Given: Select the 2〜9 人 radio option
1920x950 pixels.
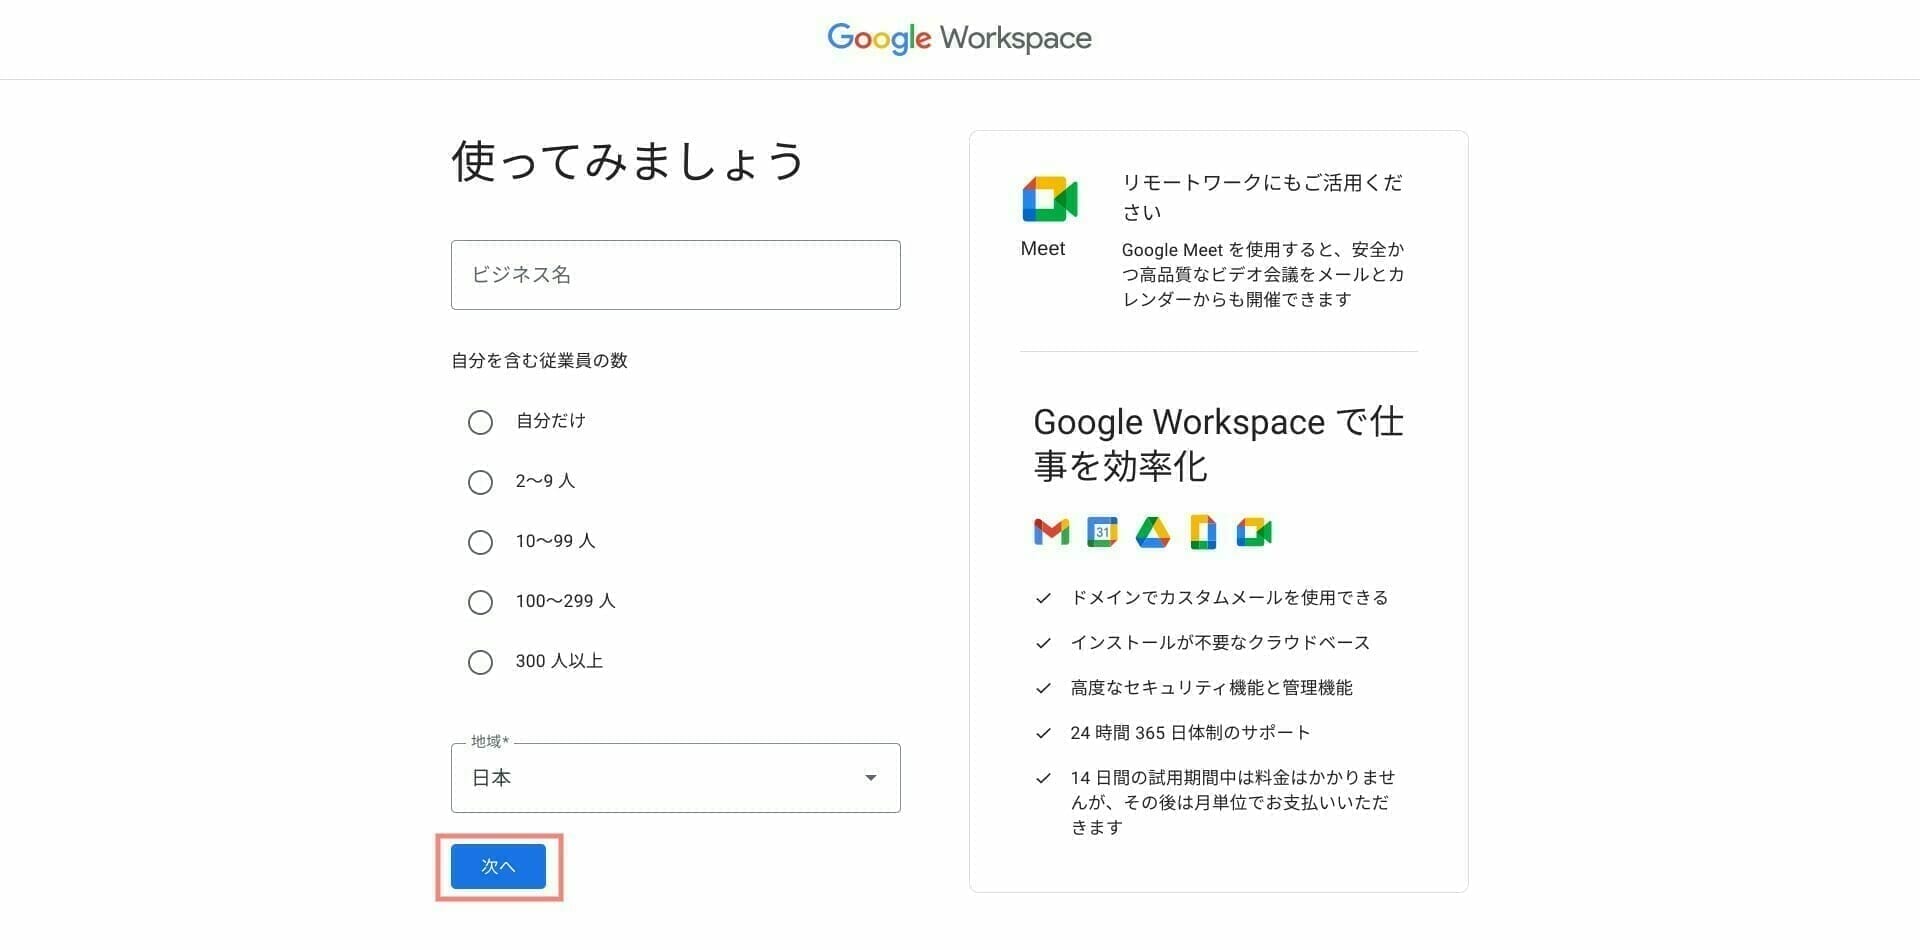Looking at the screenshot, I should click(x=480, y=482).
